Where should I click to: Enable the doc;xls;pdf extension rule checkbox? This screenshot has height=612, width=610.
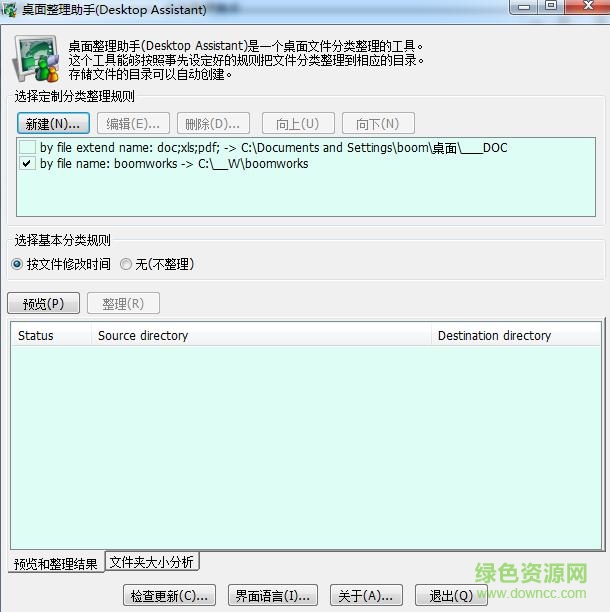[27, 148]
